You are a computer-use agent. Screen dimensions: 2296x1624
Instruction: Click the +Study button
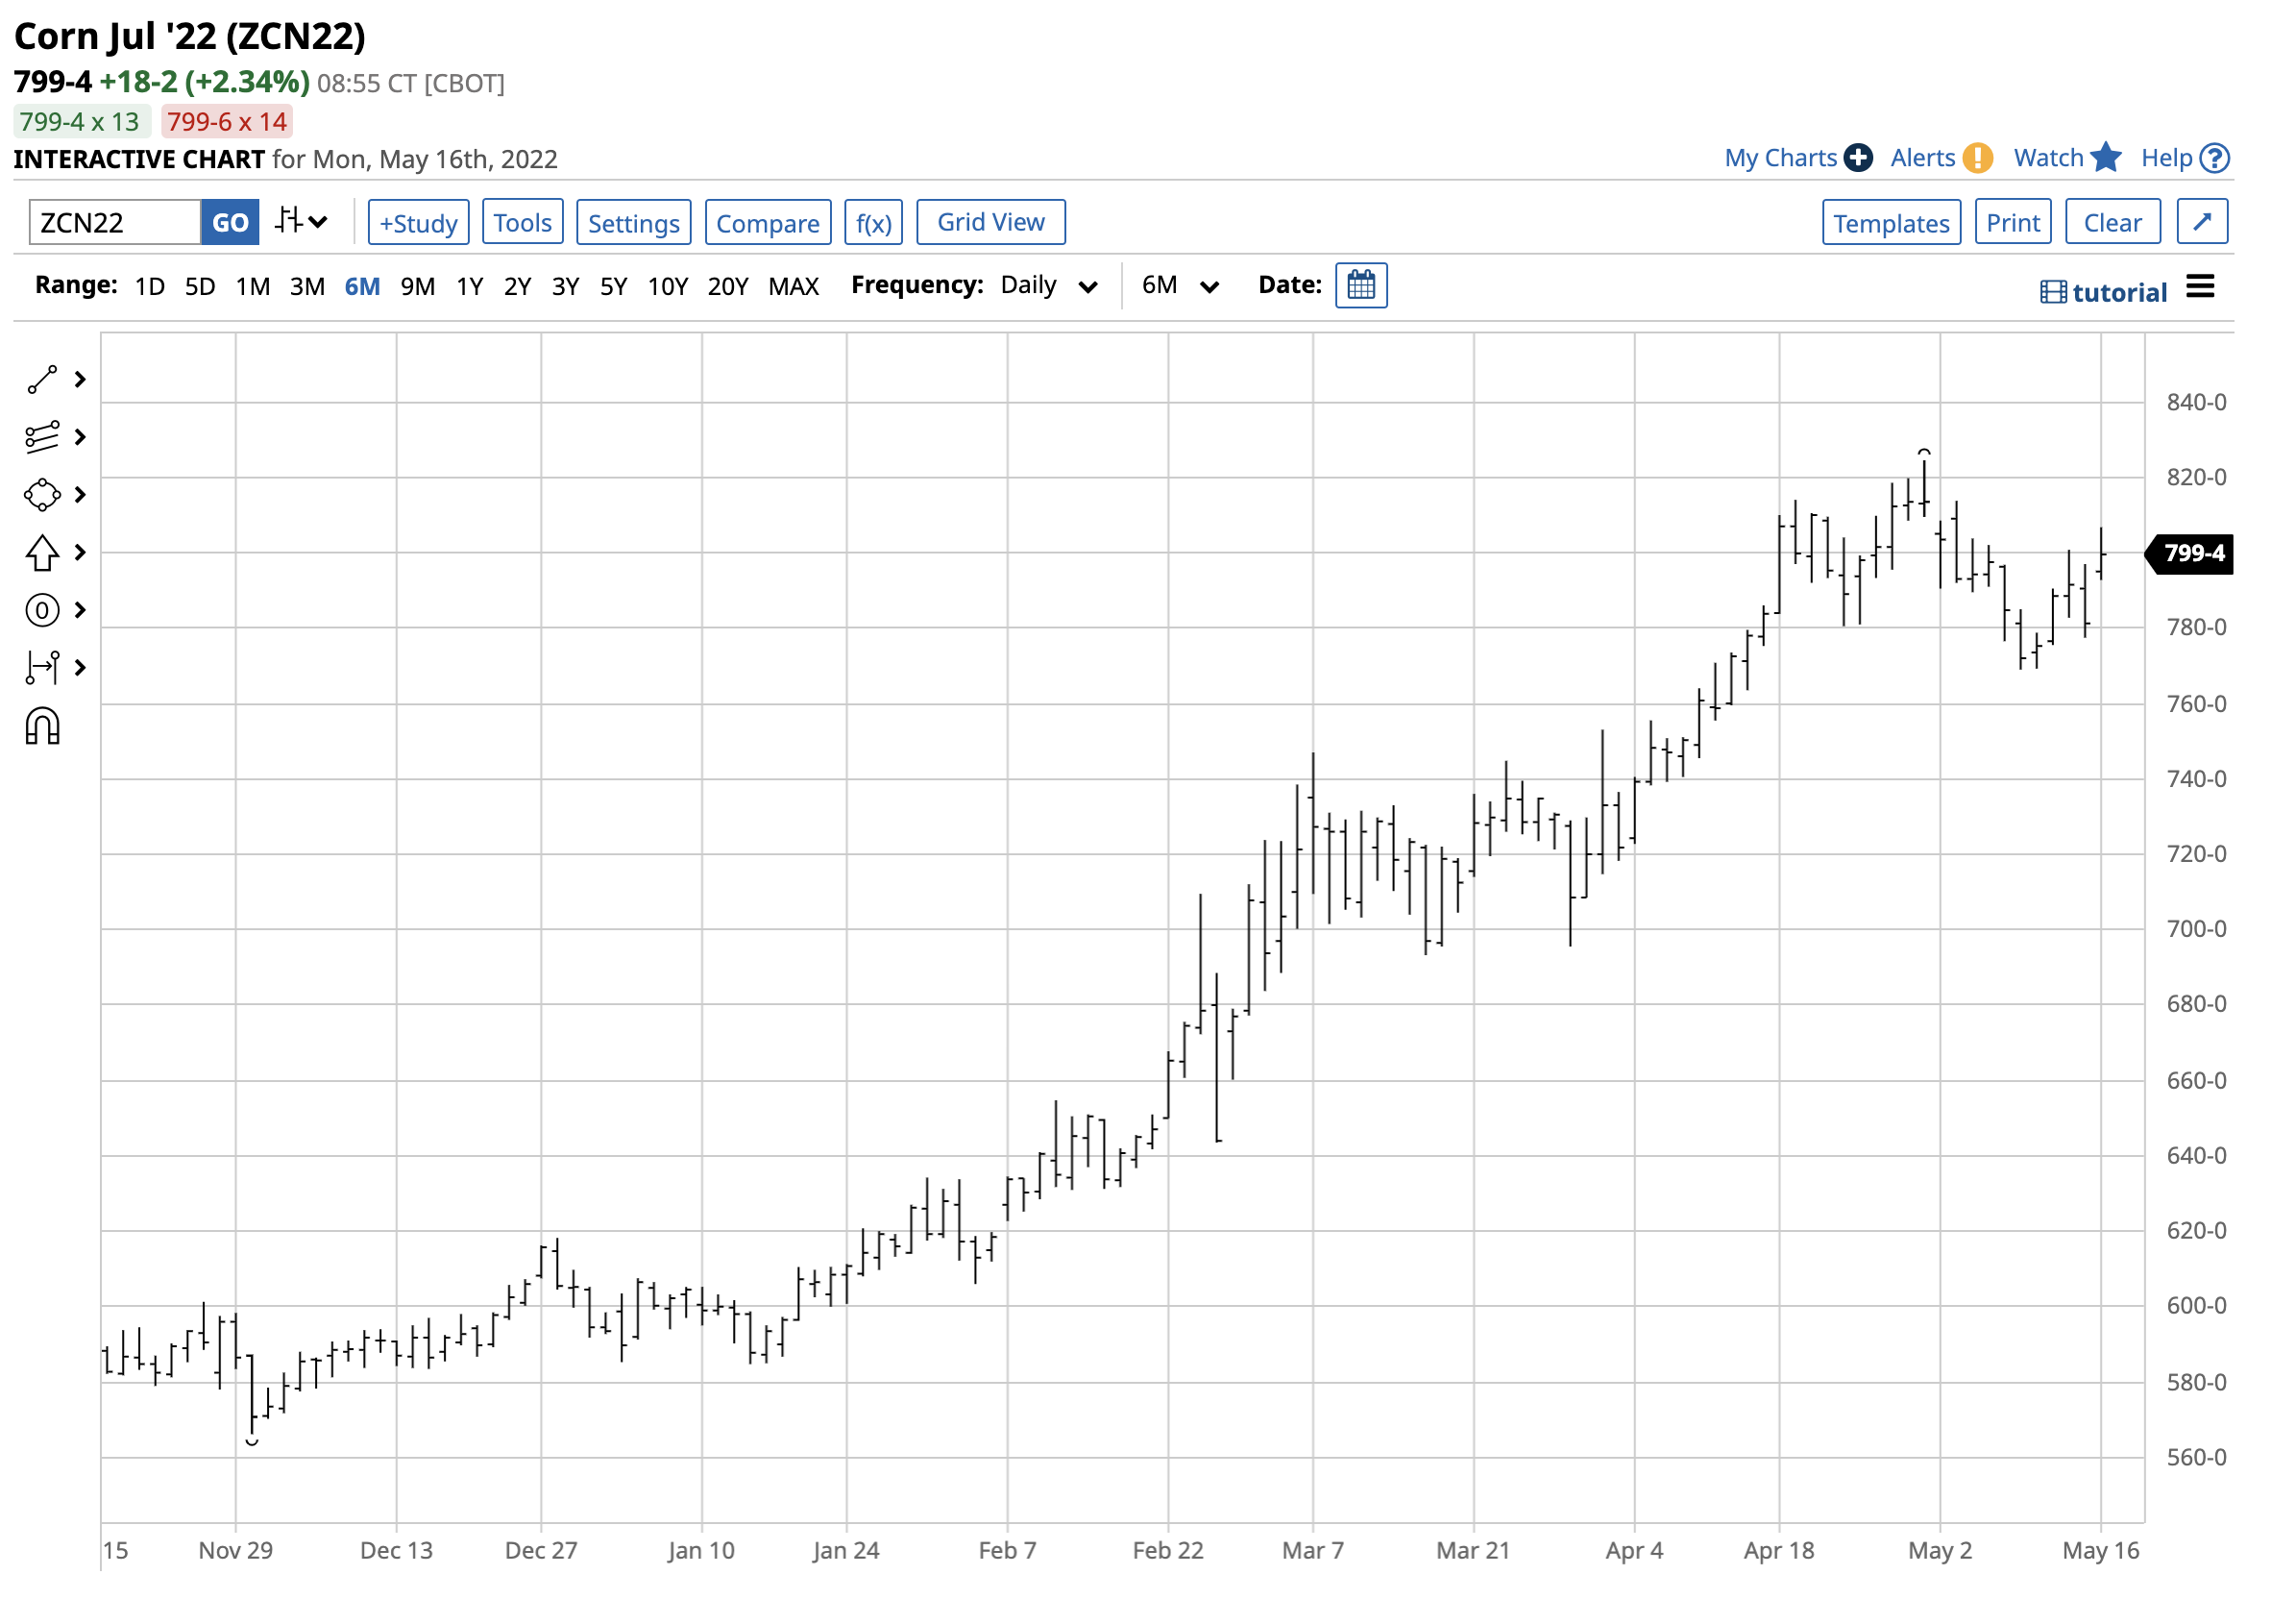coord(418,222)
